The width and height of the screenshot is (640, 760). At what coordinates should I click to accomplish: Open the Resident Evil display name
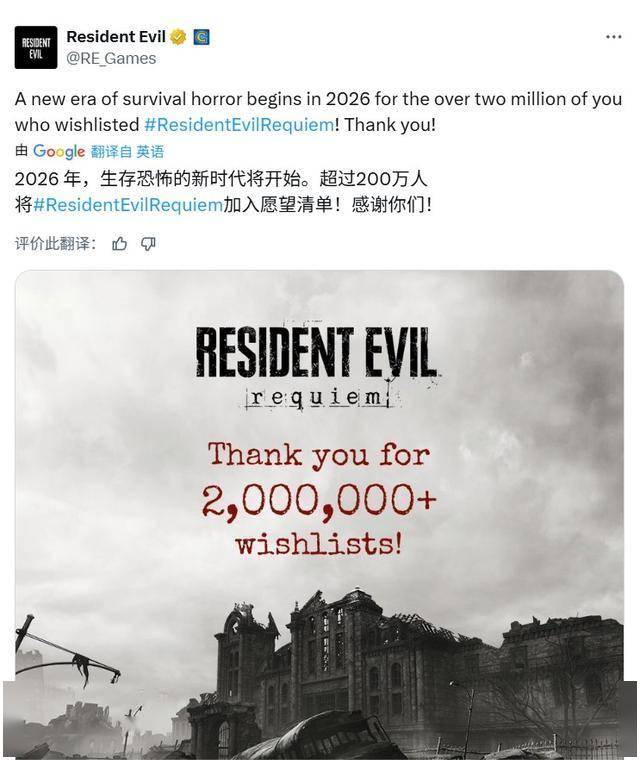[x=116, y=36]
